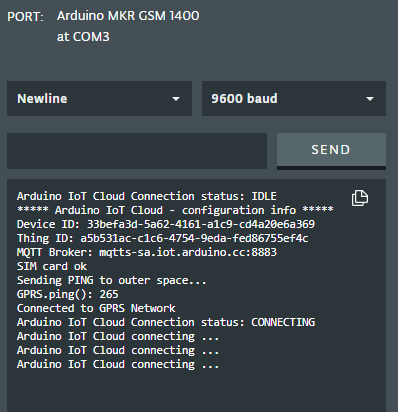Copy the serial monitor output
The height and width of the screenshot is (412, 398).
pos(360,198)
